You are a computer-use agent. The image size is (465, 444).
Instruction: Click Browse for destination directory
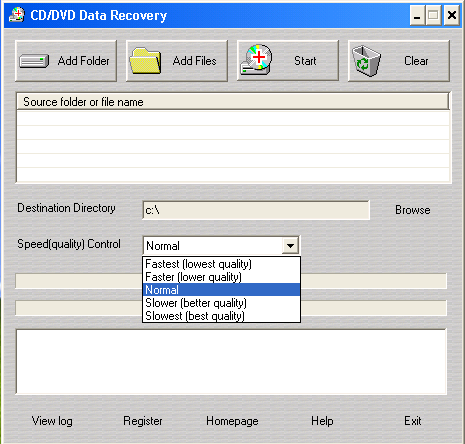pyautogui.click(x=413, y=210)
